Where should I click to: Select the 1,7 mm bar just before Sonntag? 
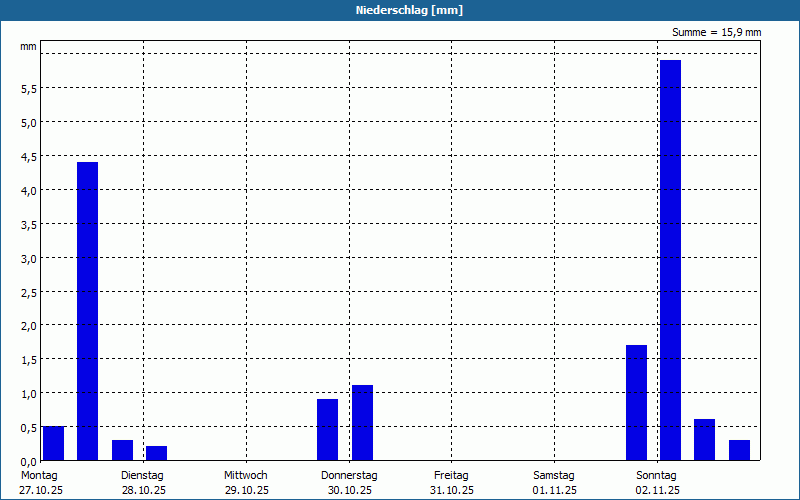tap(636, 403)
